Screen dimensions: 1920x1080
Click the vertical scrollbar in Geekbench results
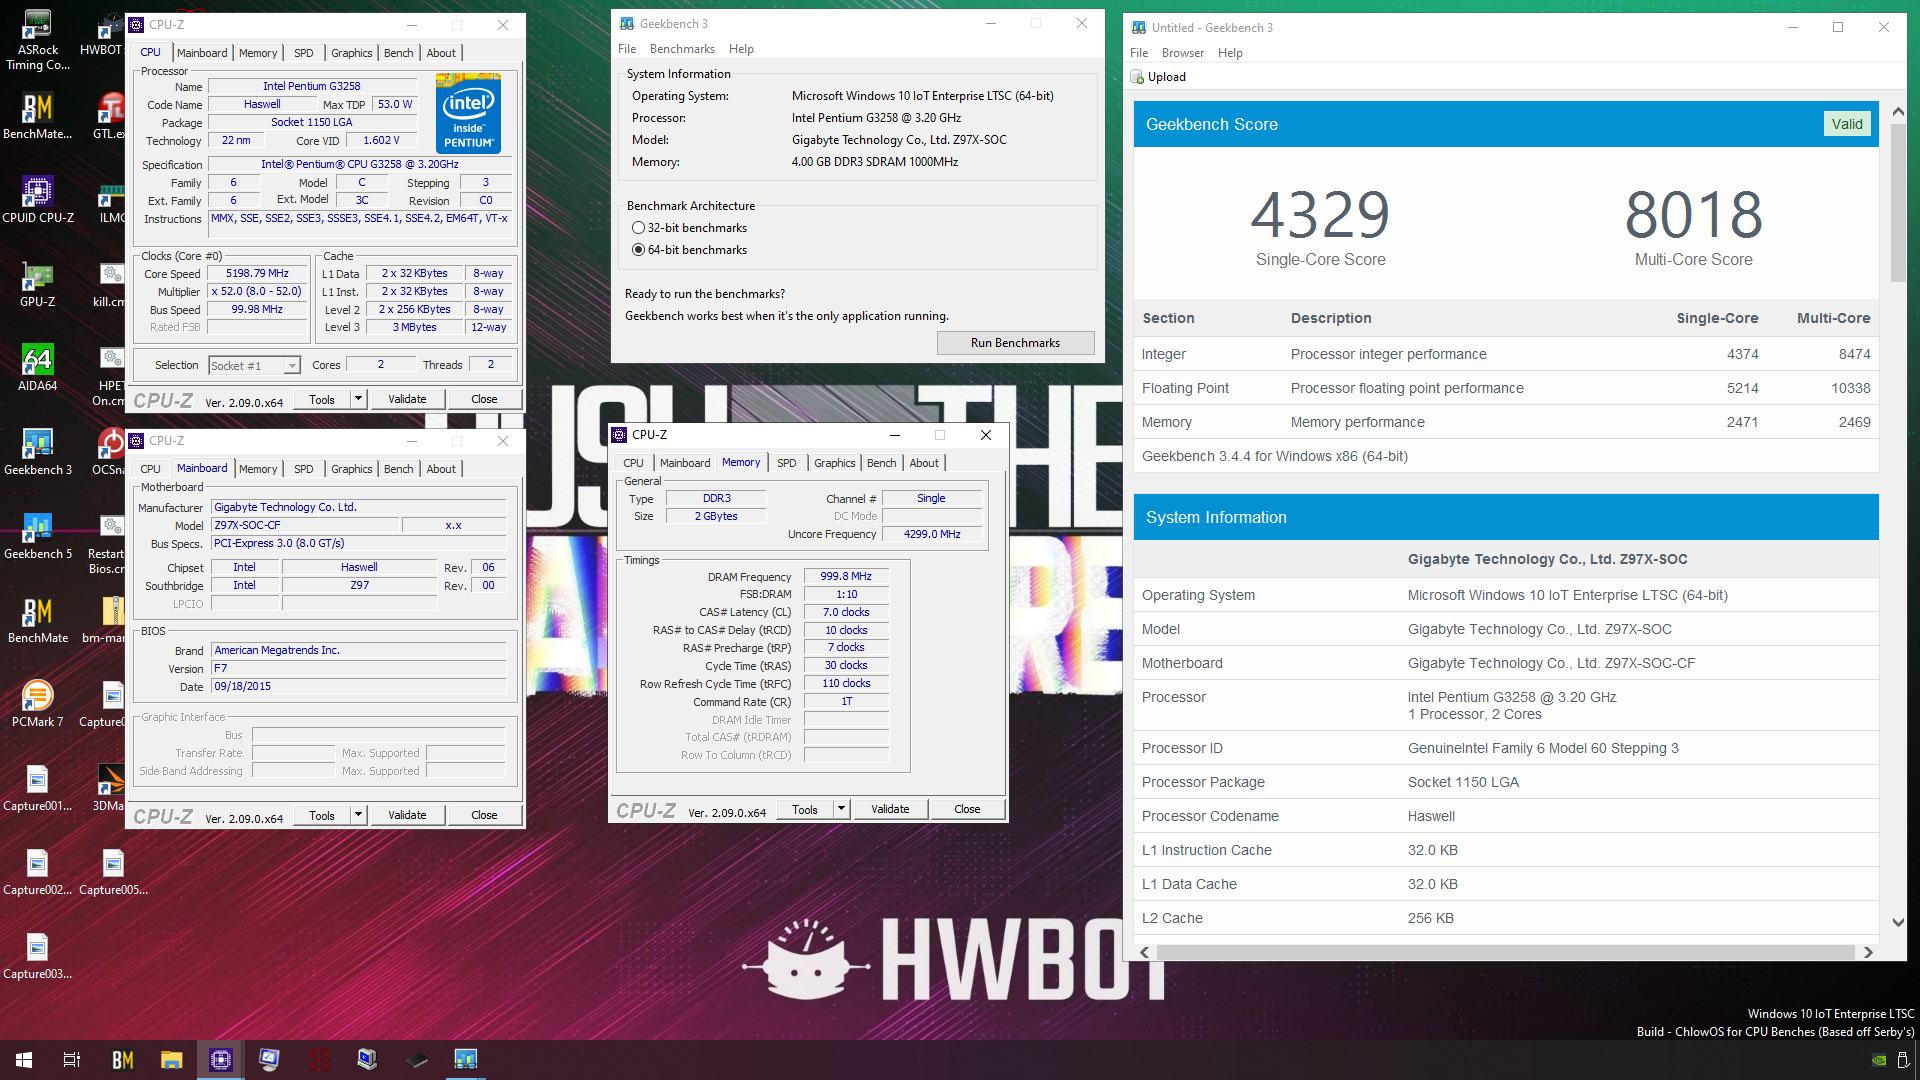1898,201
